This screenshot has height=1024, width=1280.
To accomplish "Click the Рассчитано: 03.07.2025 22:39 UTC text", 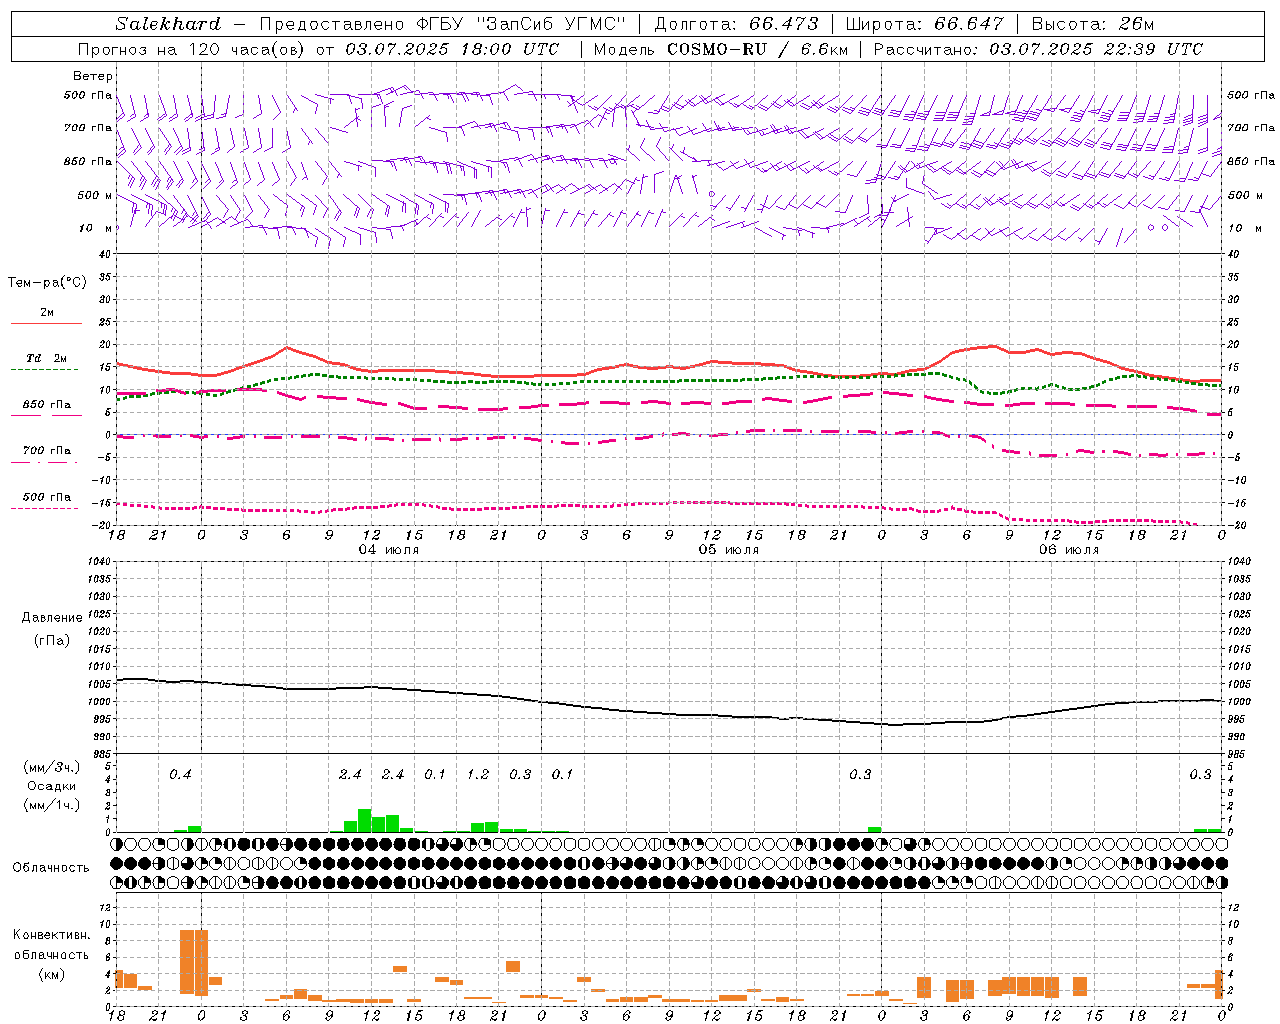I will [1038, 49].
